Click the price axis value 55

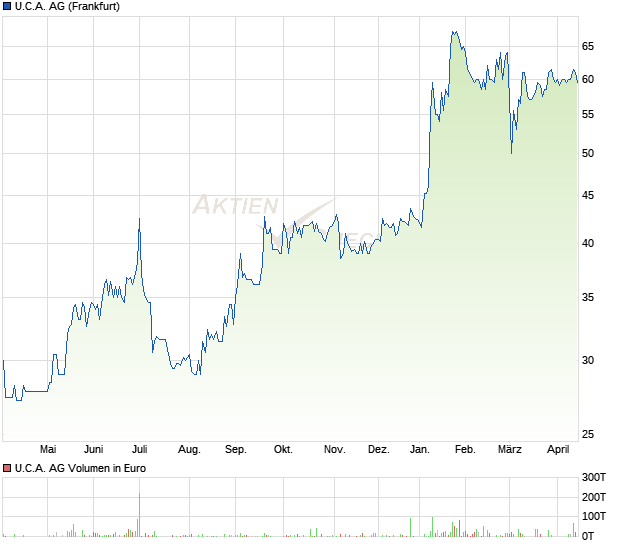[x=588, y=115]
